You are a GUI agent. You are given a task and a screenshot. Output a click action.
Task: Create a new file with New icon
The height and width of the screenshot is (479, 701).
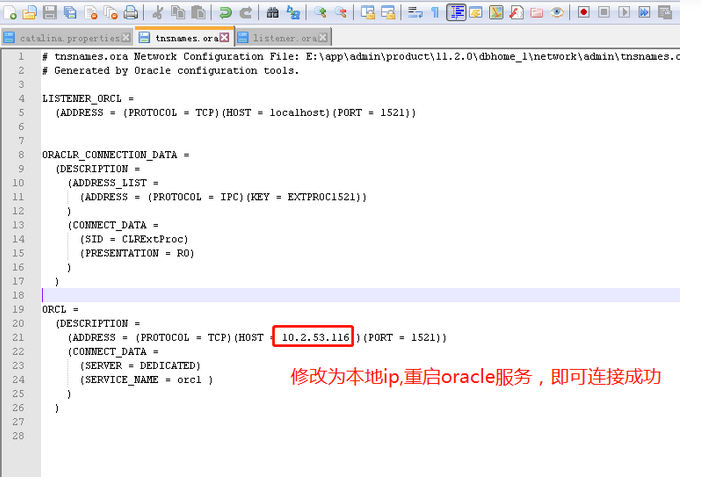10,13
